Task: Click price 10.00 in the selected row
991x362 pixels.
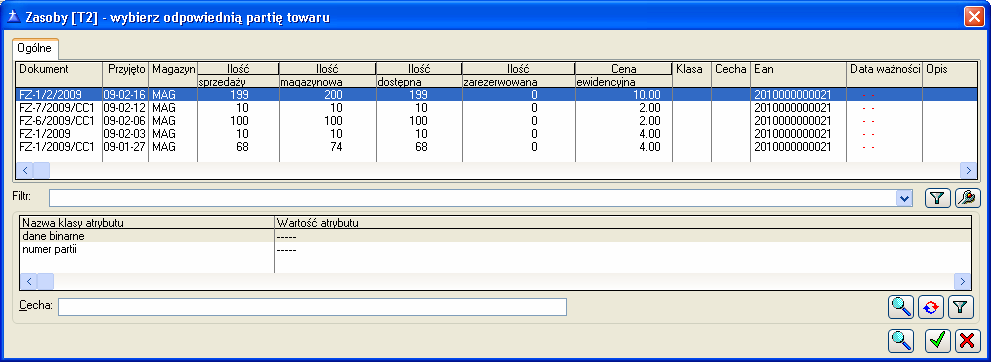Action: coord(647,94)
